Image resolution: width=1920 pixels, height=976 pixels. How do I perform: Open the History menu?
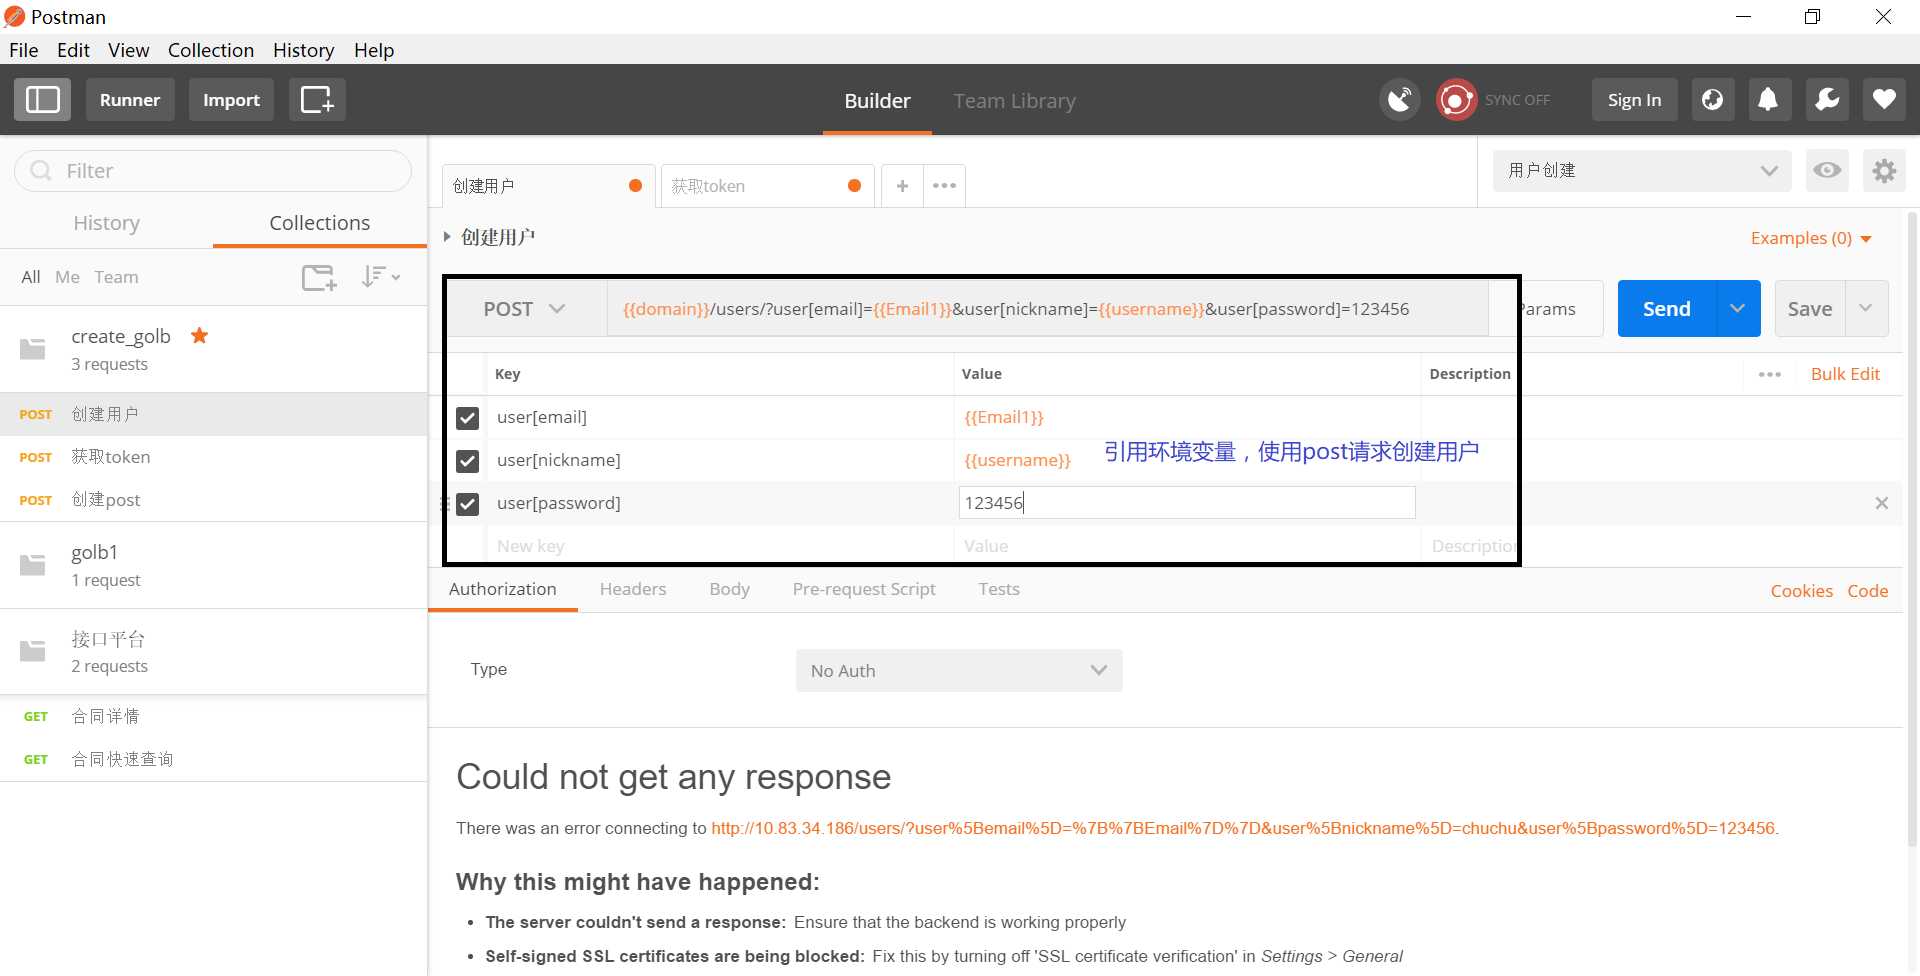click(x=303, y=50)
